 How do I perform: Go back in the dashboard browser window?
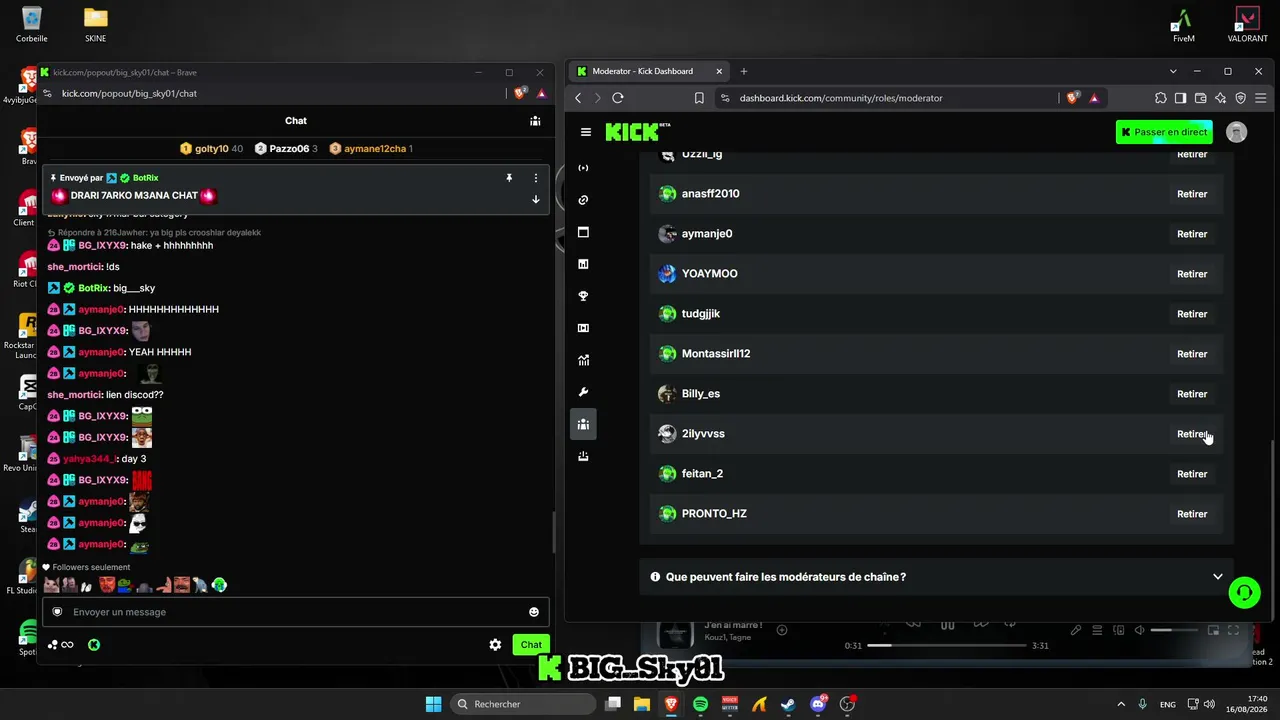pyautogui.click(x=578, y=98)
